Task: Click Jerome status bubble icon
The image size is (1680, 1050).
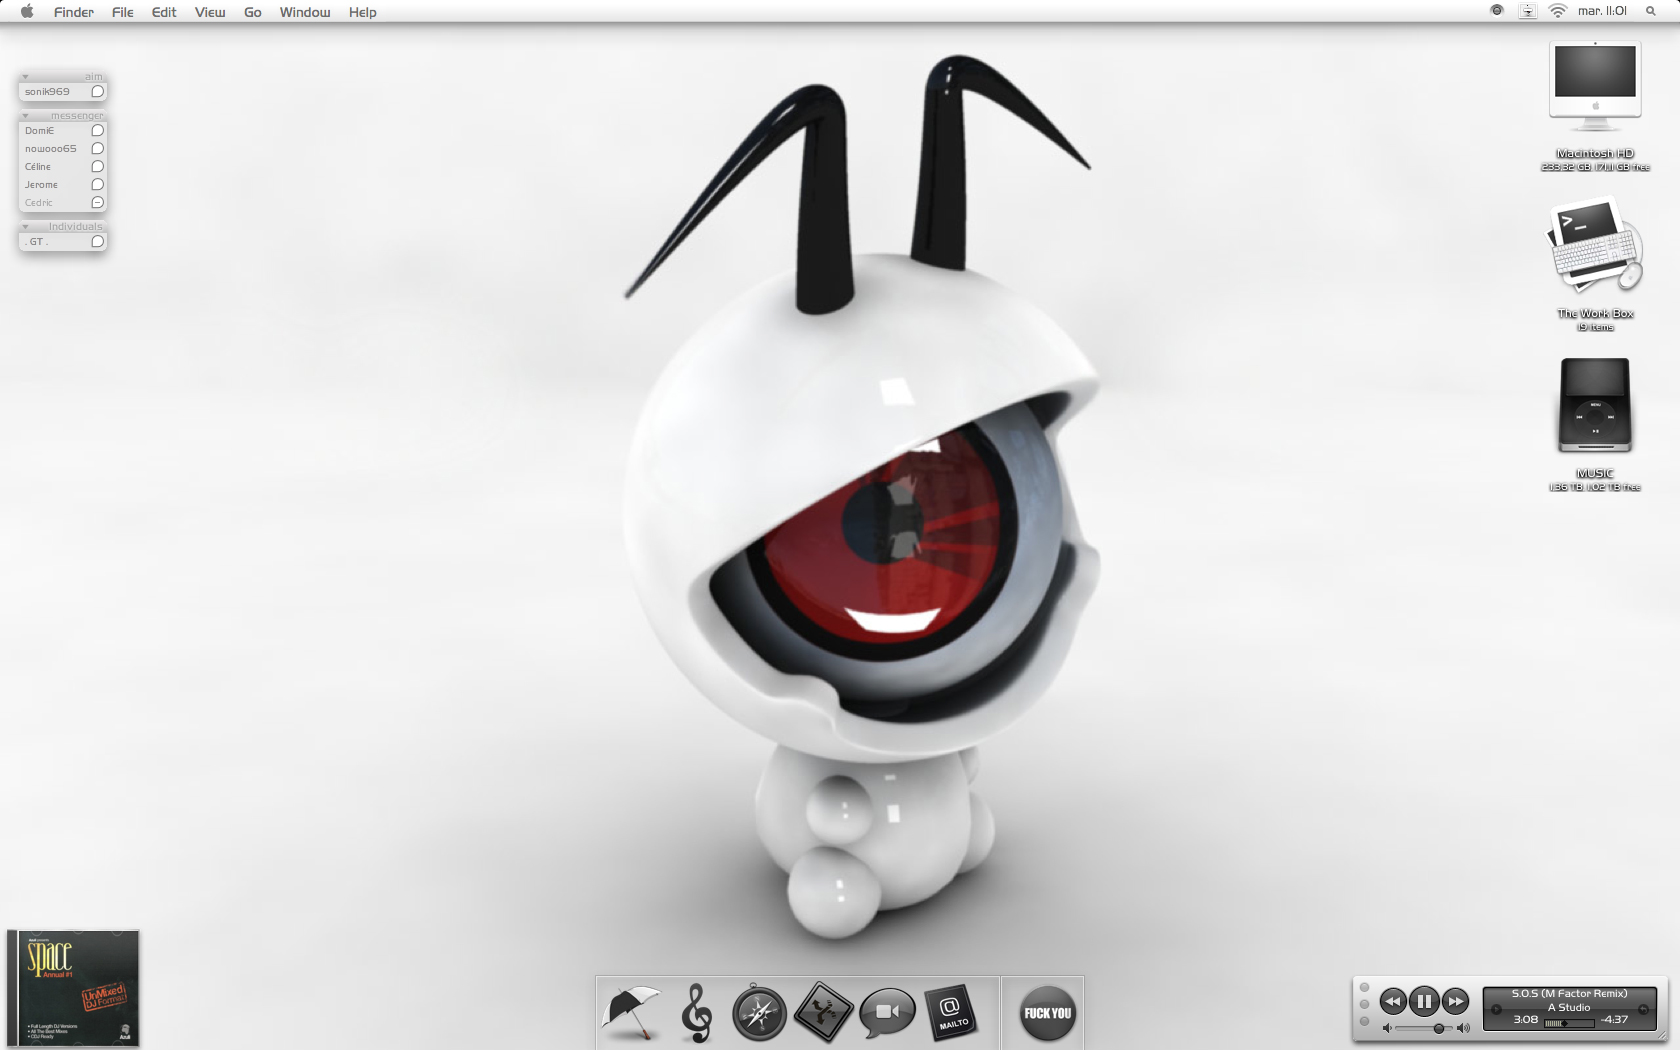Action: coord(98,184)
